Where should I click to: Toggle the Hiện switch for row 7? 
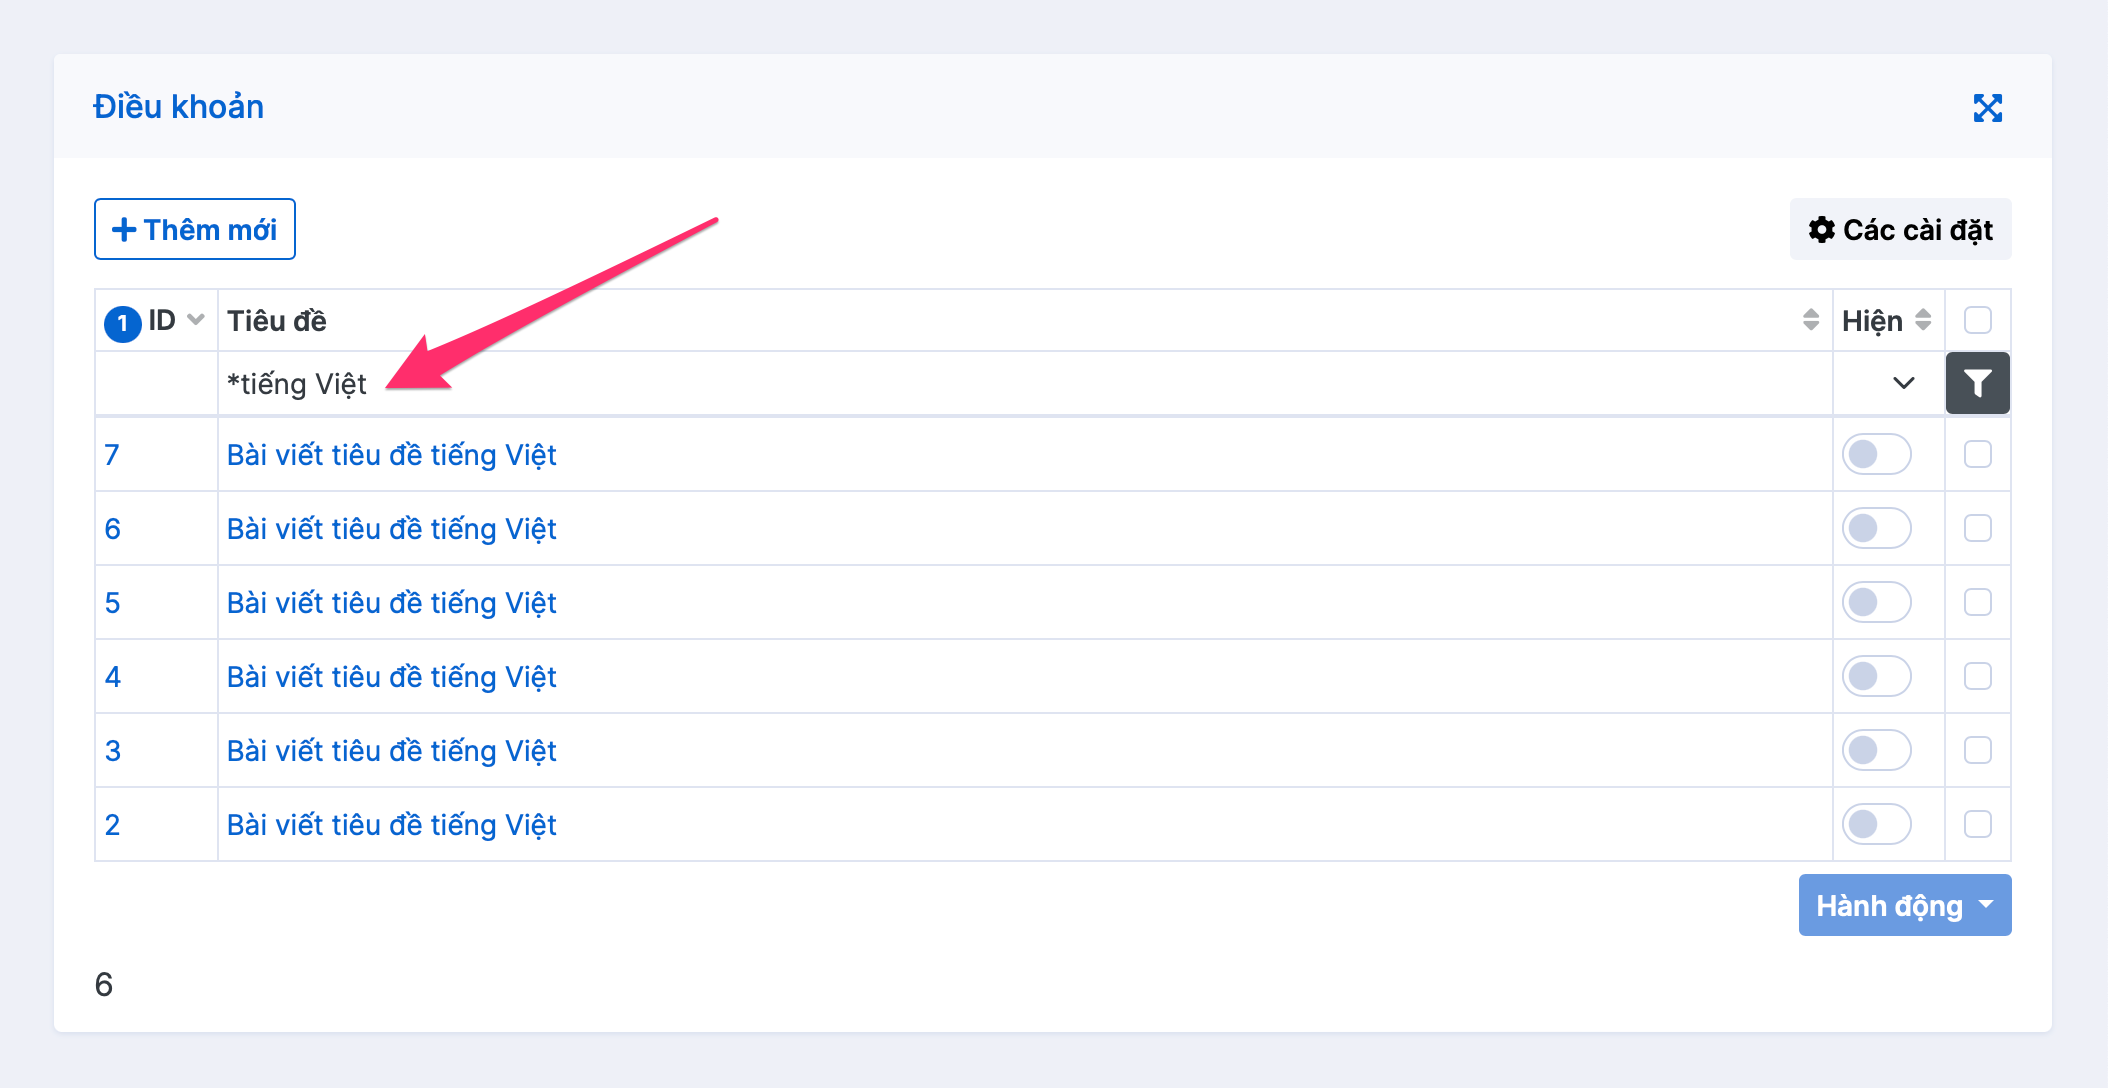pos(1876,455)
